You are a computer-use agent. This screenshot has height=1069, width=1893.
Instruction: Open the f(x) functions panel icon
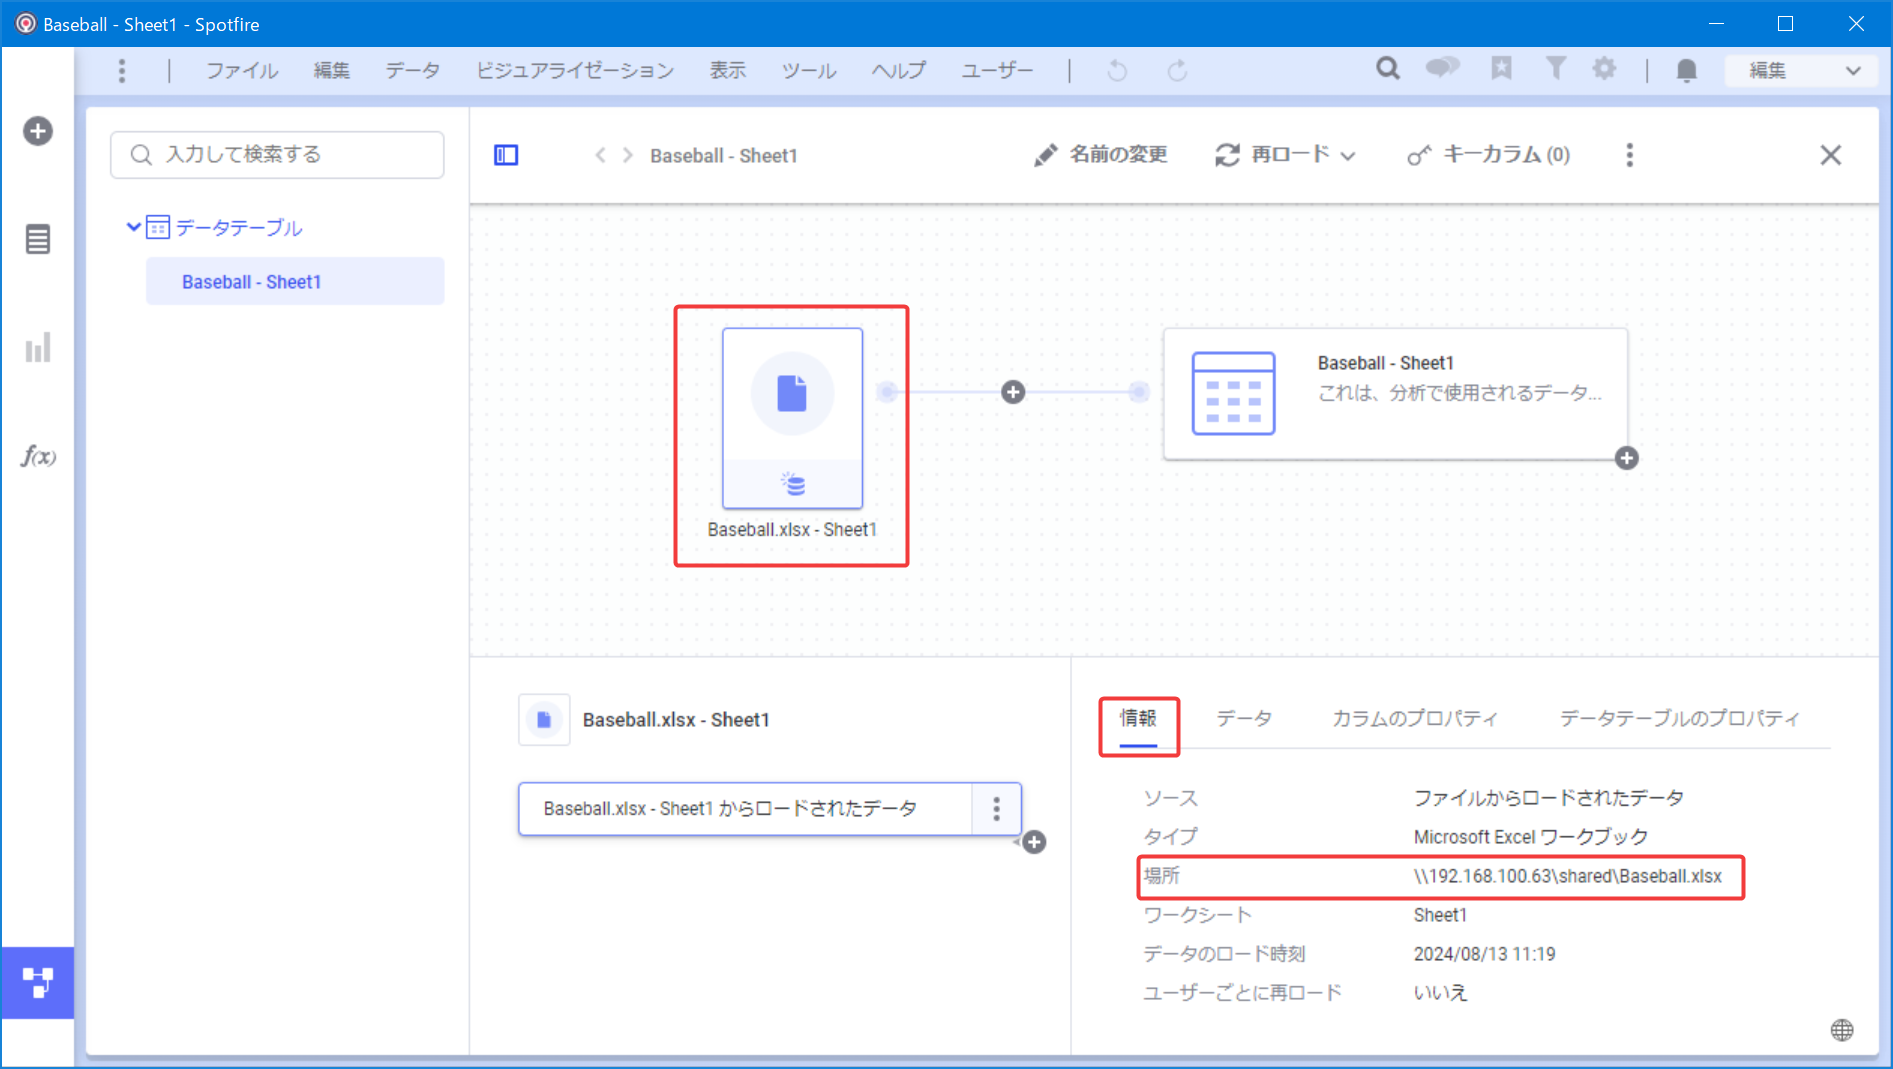point(38,456)
